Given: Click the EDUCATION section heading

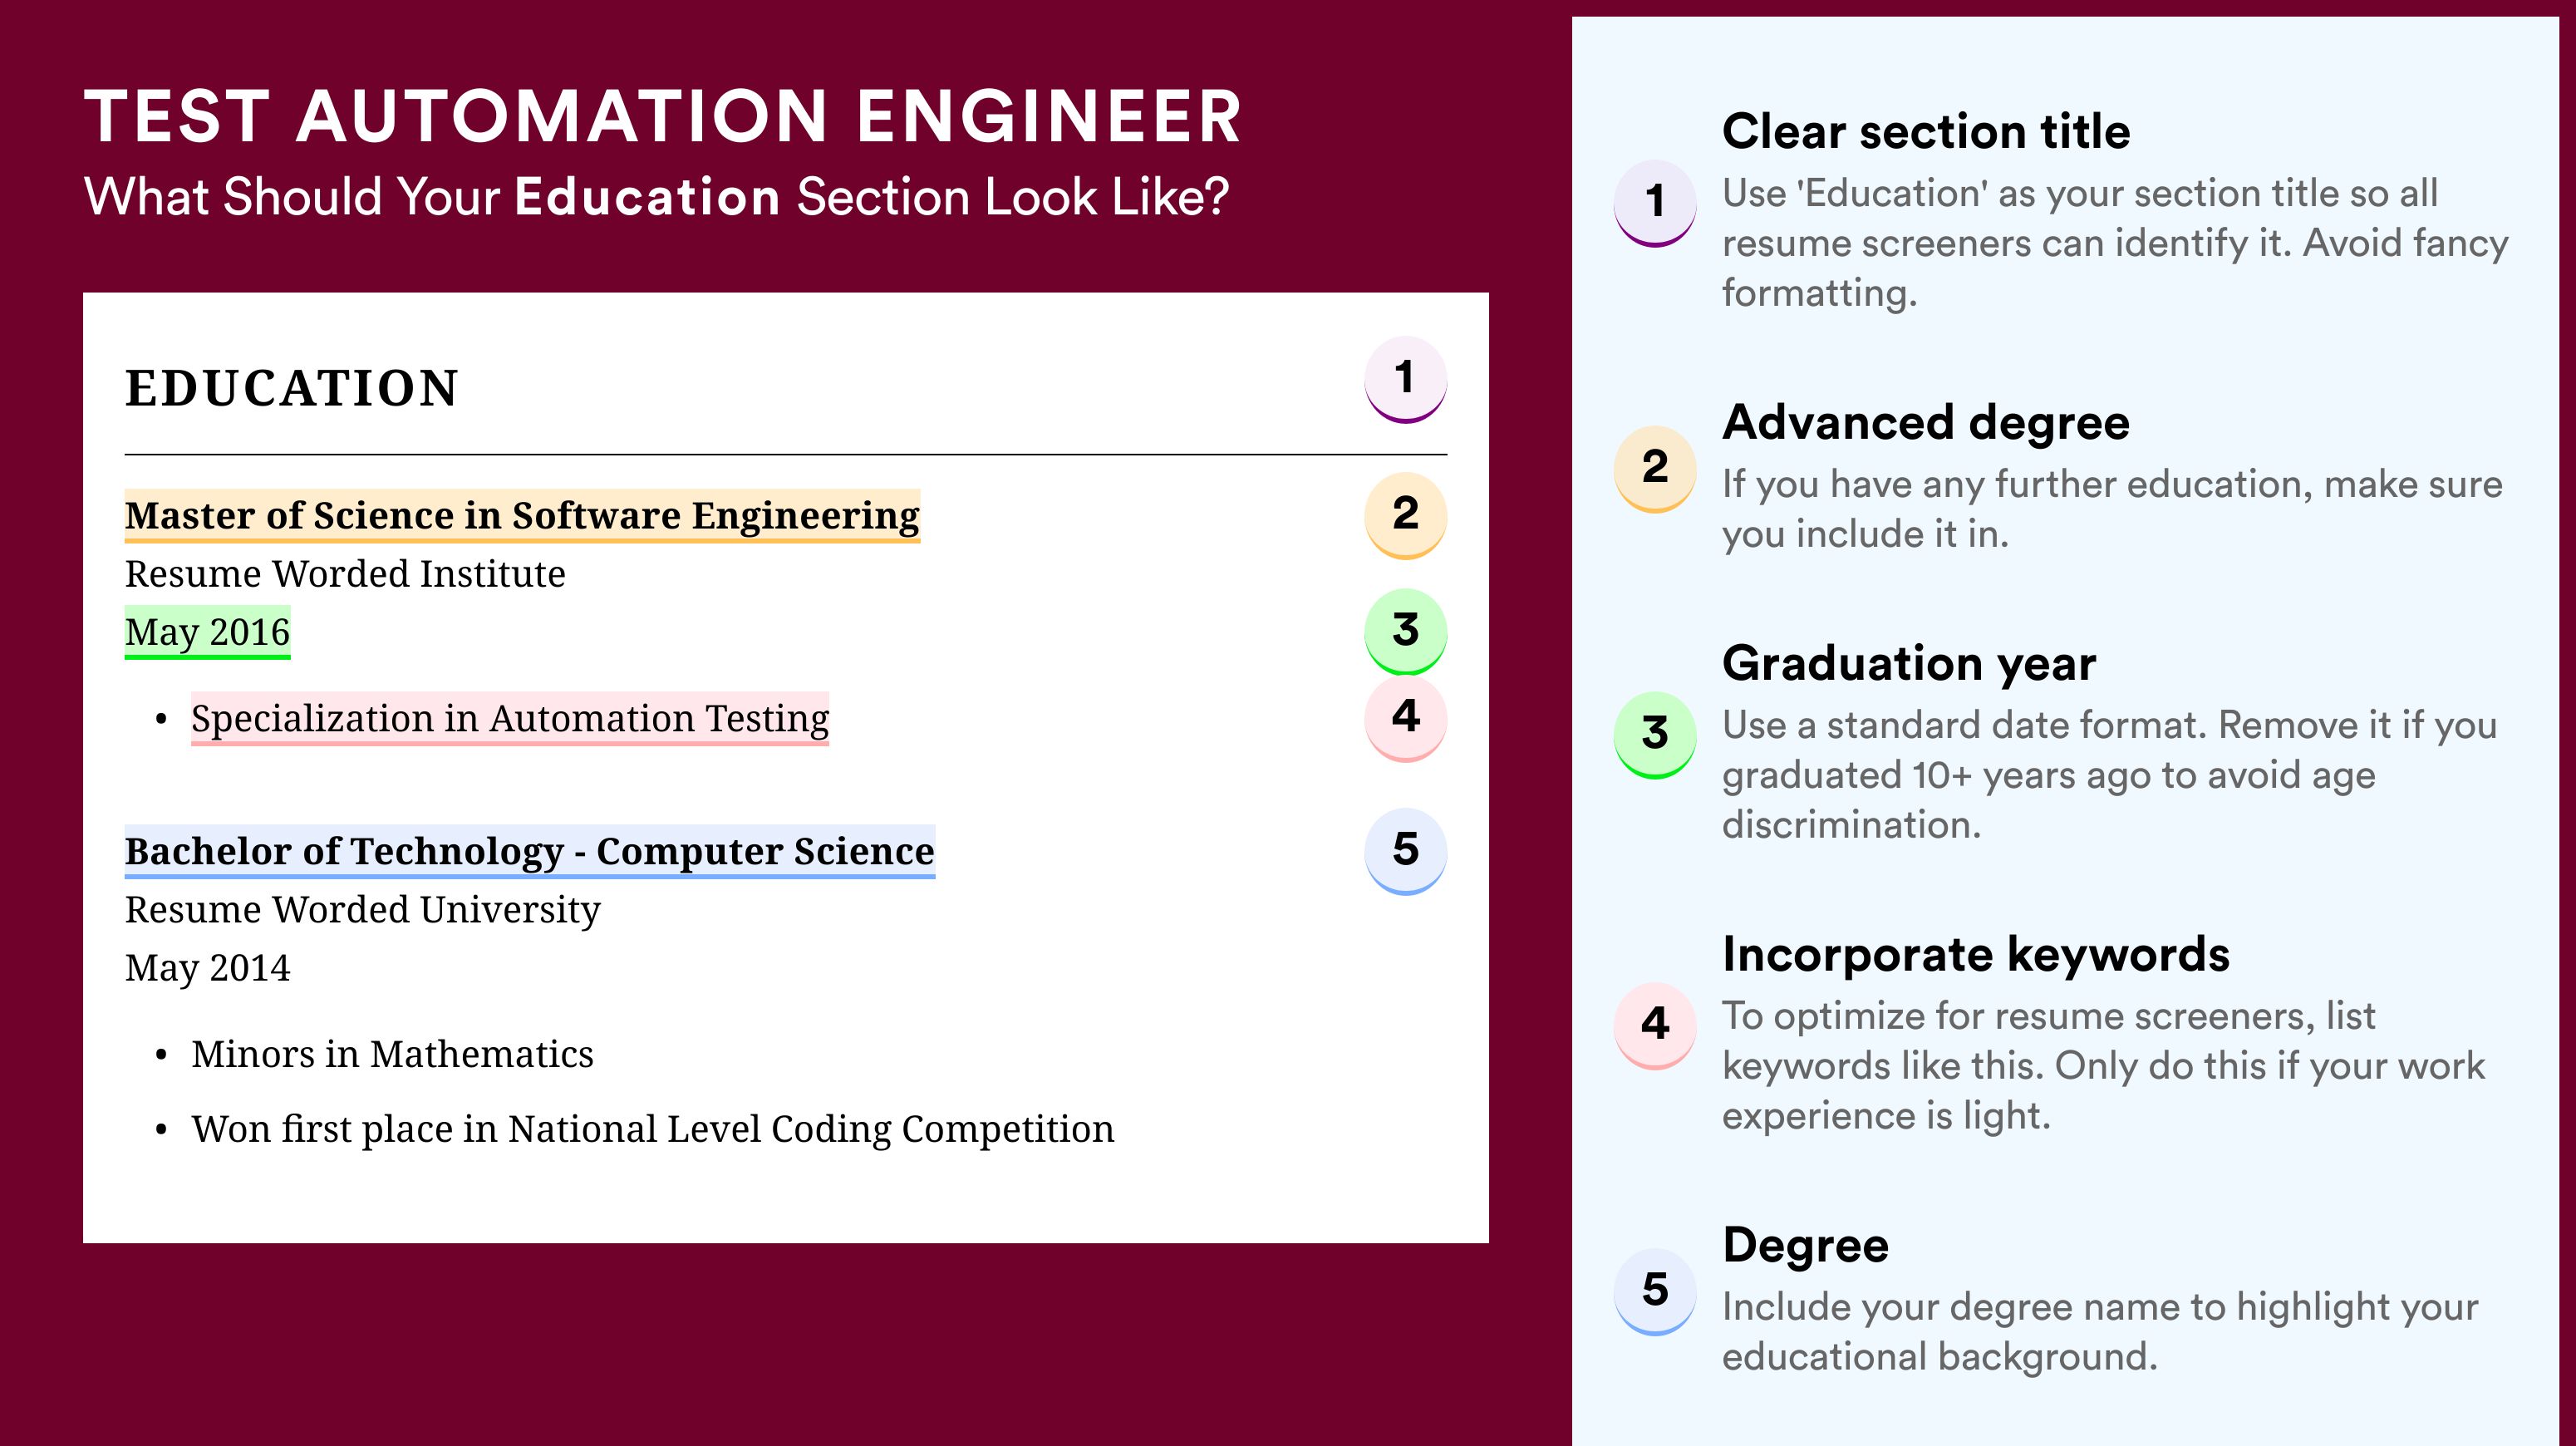Looking at the screenshot, I should coord(292,388).
